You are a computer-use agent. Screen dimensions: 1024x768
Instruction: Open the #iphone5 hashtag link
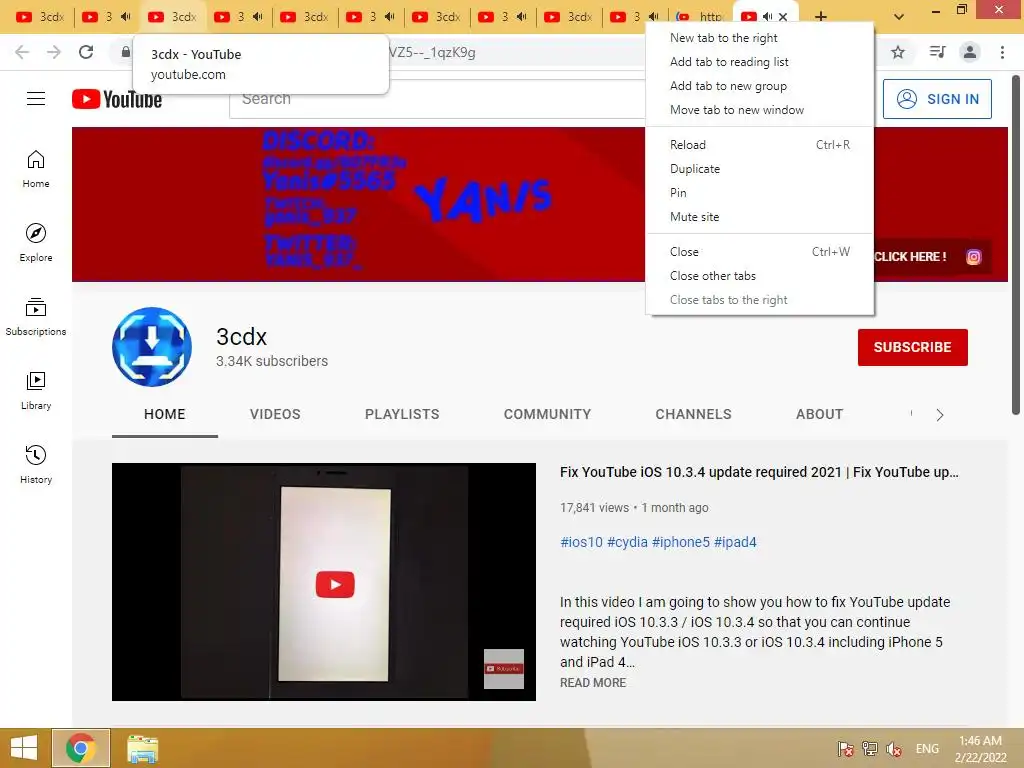coord(680,542)
